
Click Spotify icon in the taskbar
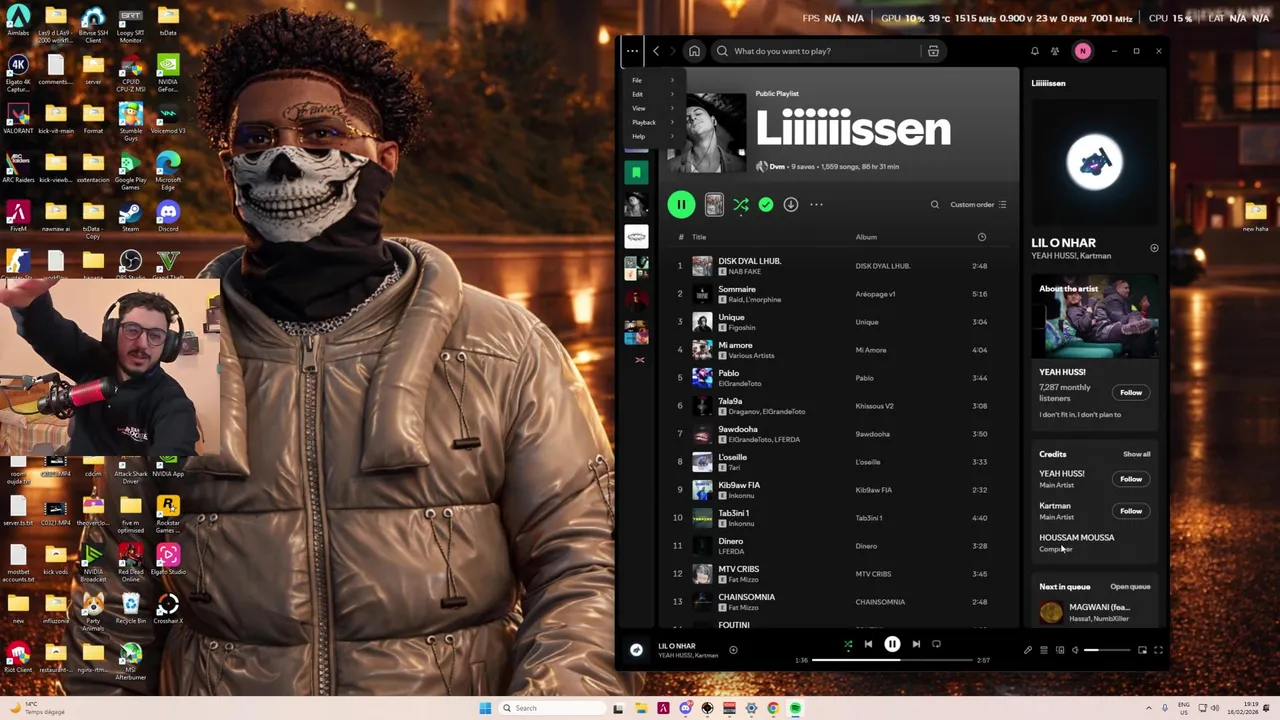point(795,708)
